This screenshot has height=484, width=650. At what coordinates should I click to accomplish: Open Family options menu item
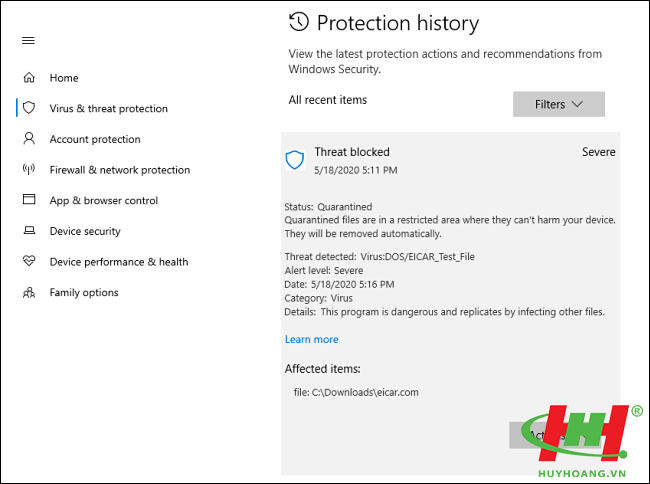[x=84, y=293]
